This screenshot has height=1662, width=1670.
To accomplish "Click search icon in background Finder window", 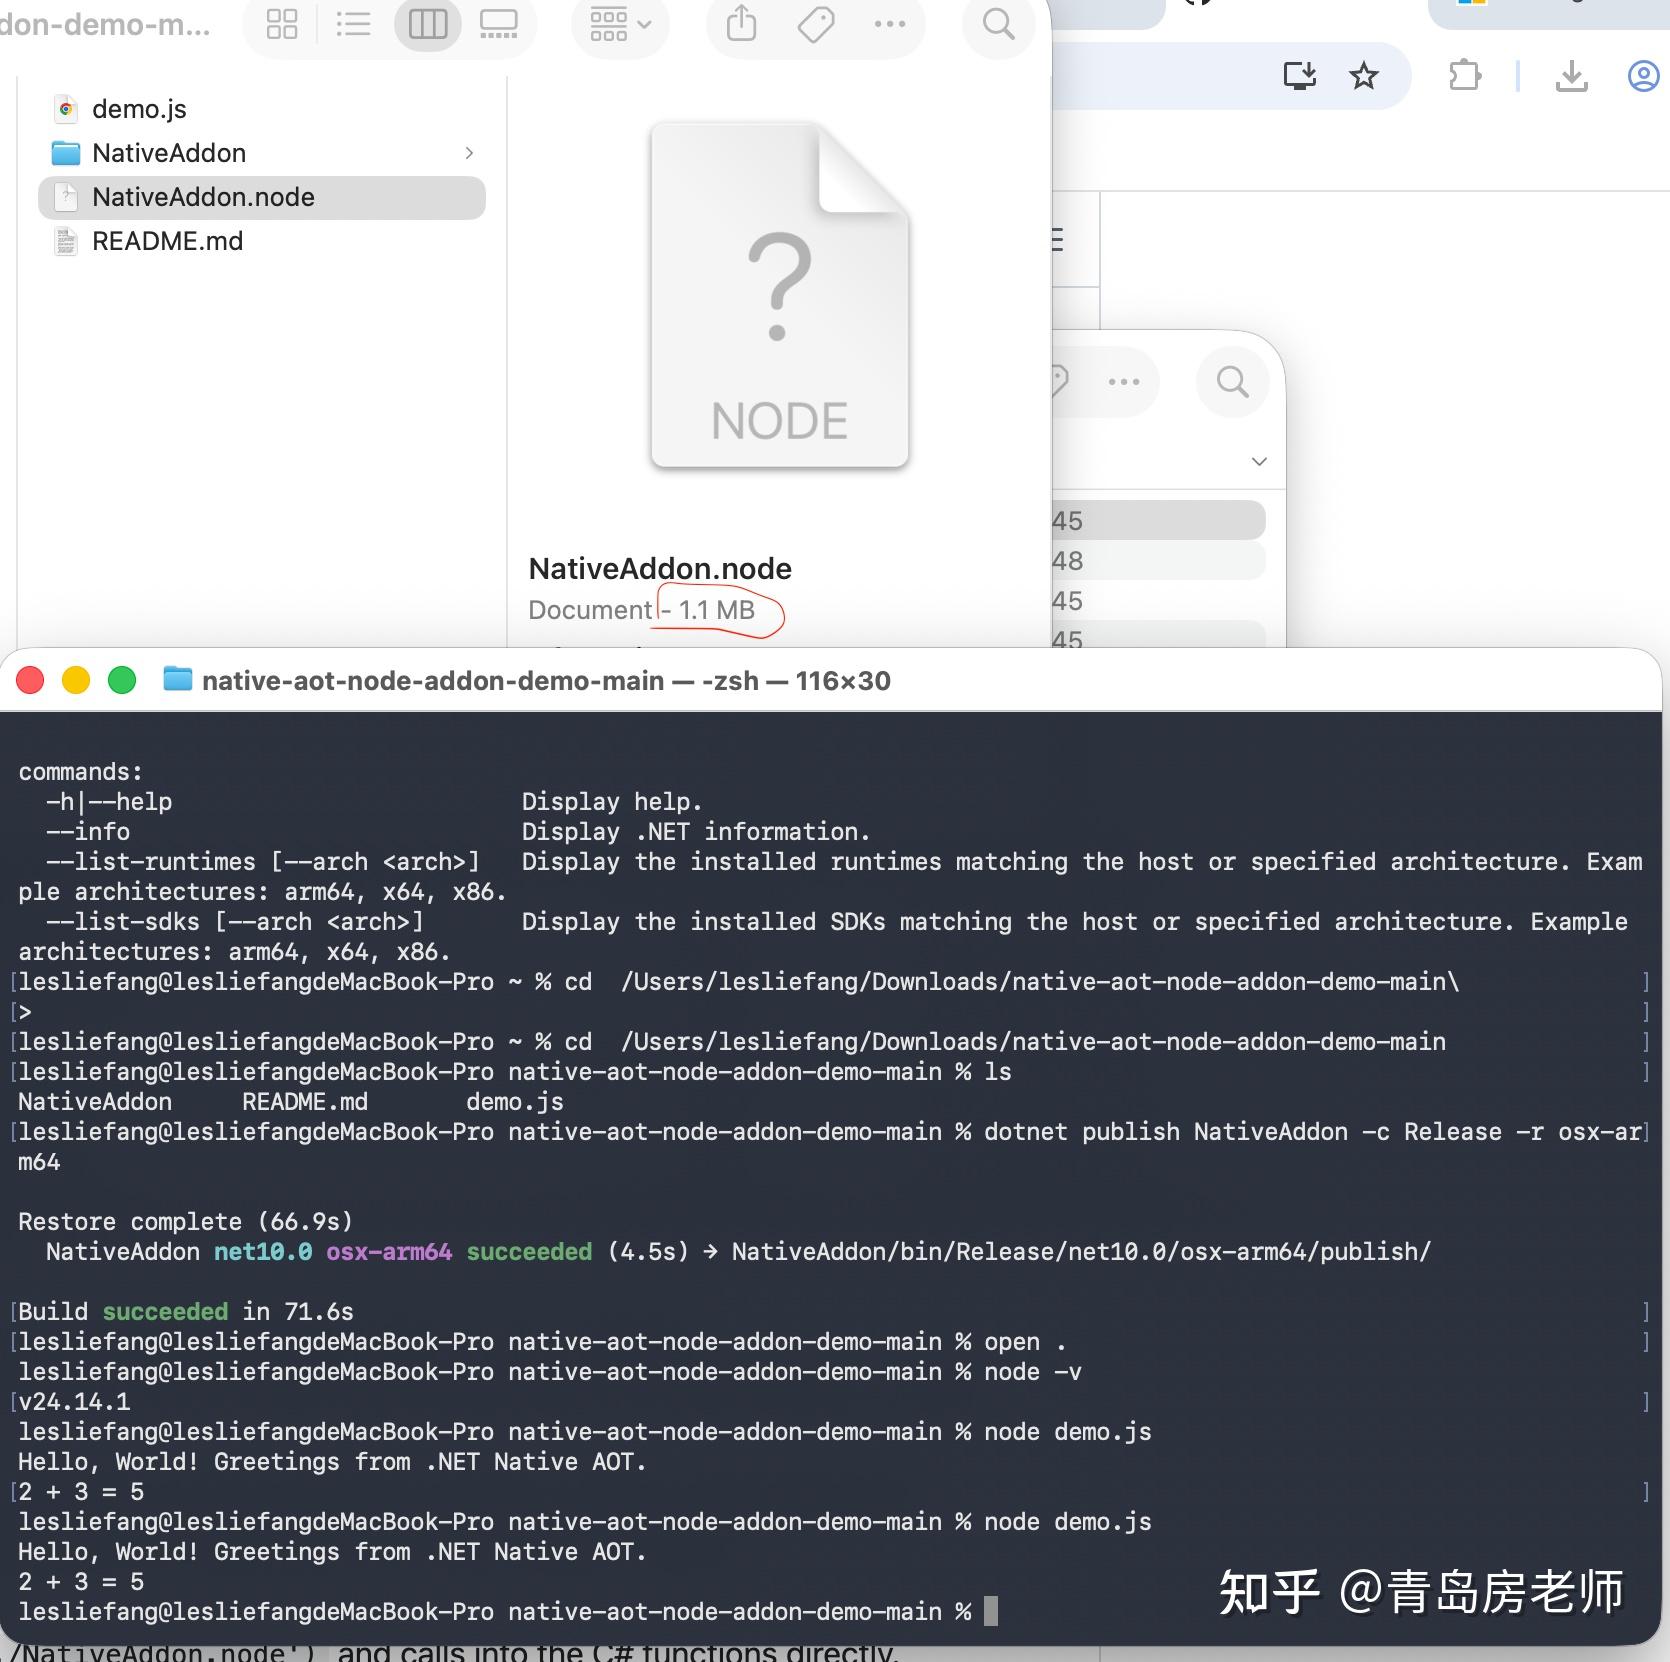I will click(x=1232, y=381).
